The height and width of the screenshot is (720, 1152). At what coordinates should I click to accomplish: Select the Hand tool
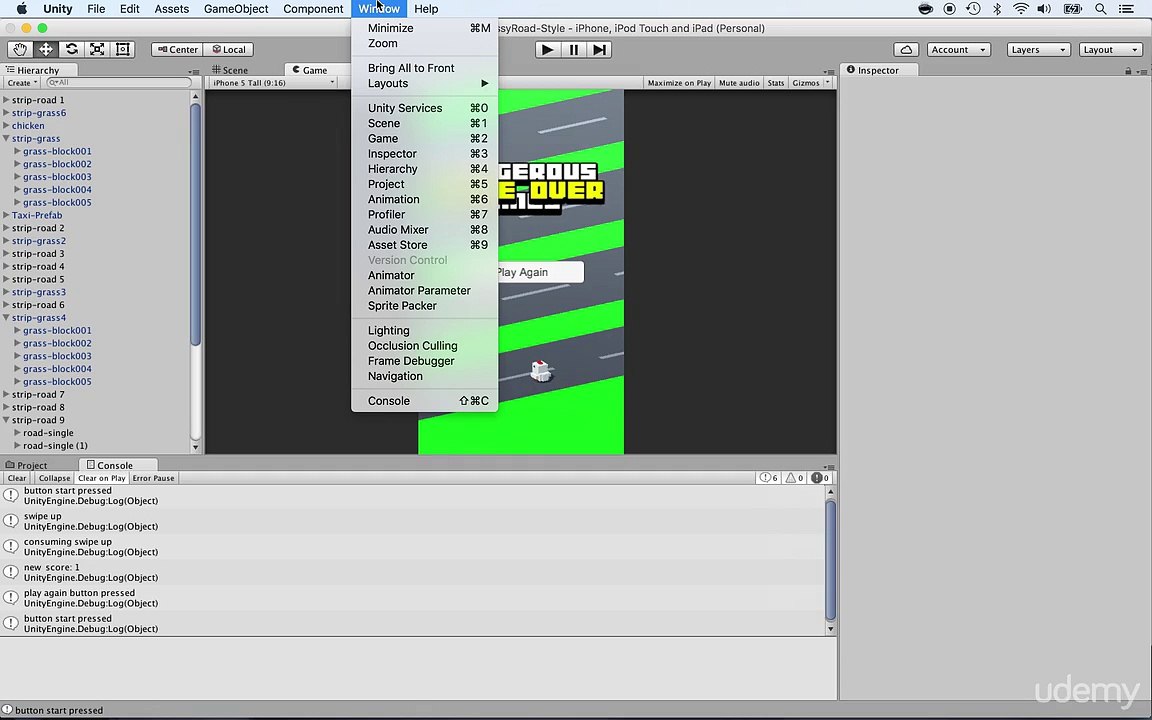(20, 49)
